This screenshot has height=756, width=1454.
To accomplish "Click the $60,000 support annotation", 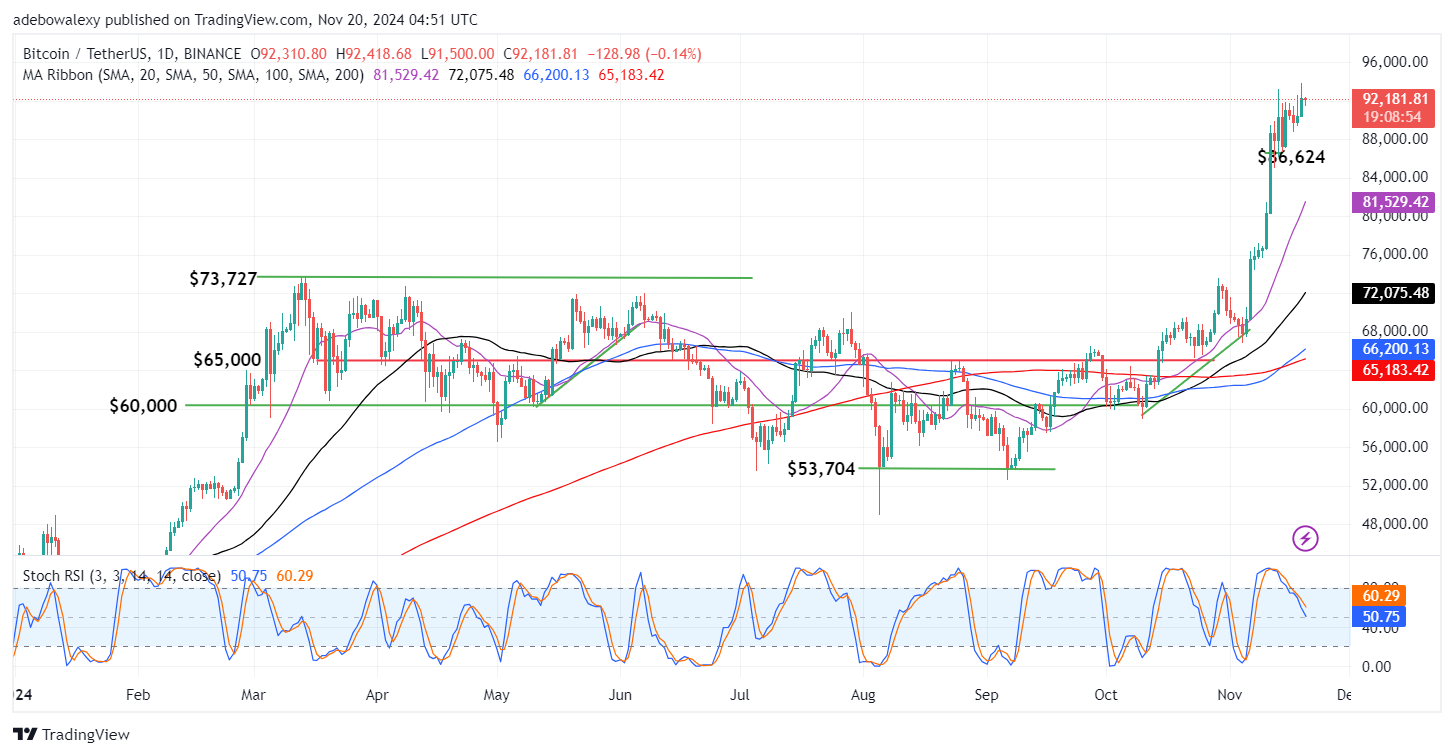I will click(144, 405).
